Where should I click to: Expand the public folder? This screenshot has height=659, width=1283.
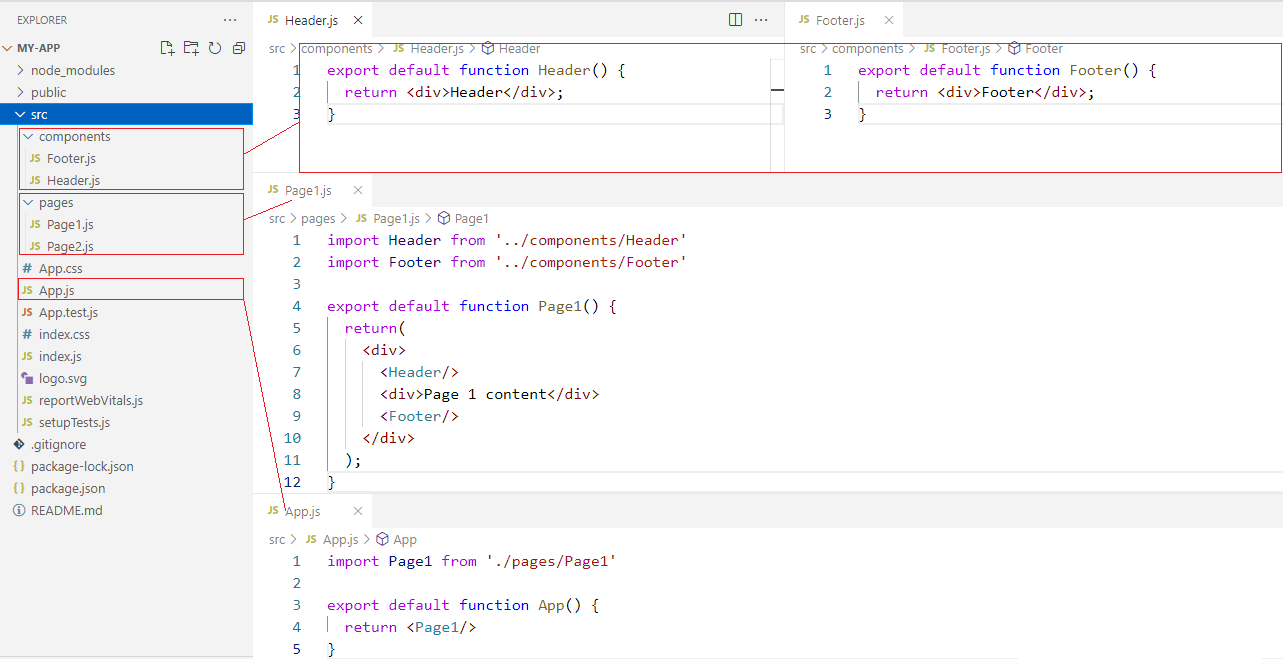click(48, 93)
